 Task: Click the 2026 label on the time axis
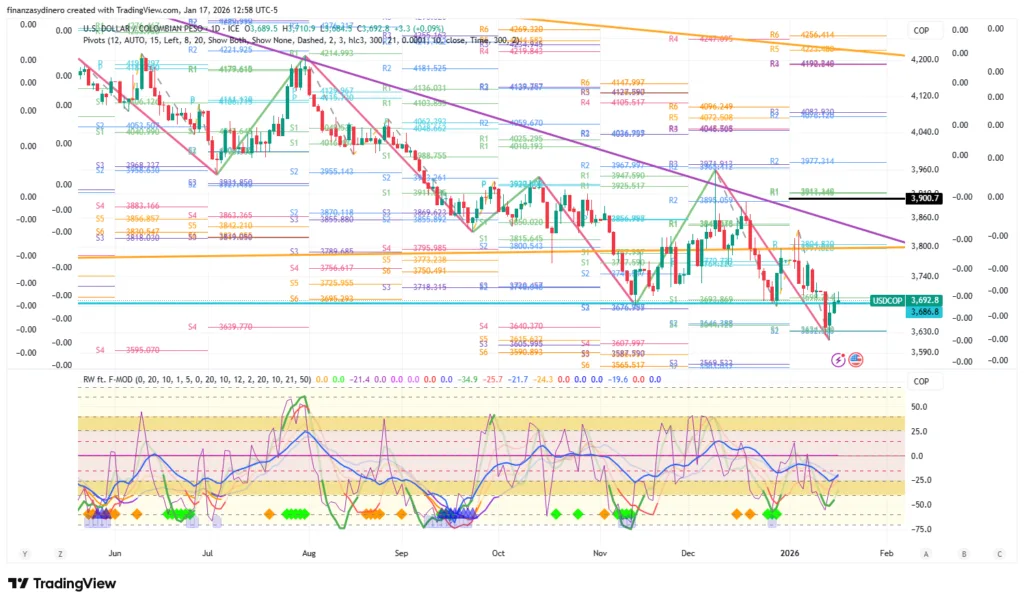click(790, 552)
